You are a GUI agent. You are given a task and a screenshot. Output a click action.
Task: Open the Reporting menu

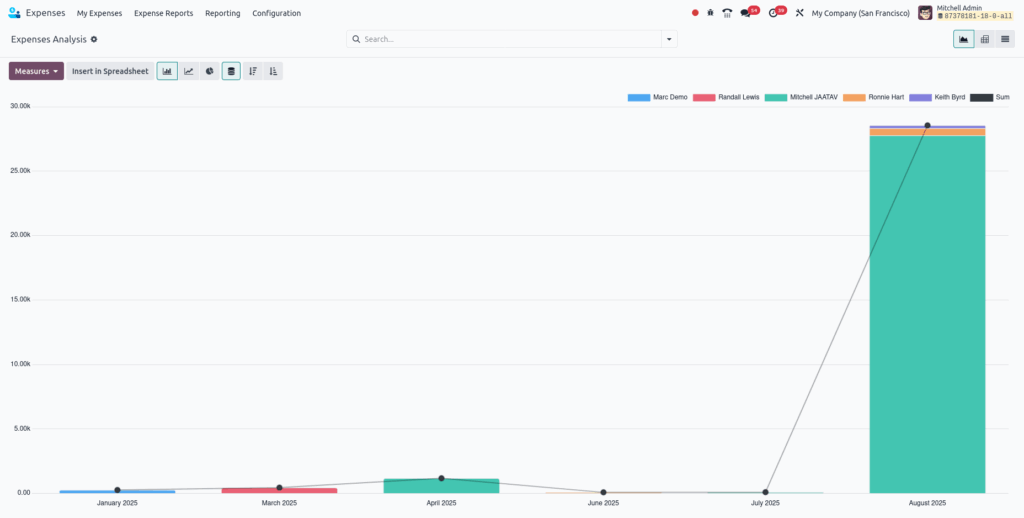(x=222, y=13)
